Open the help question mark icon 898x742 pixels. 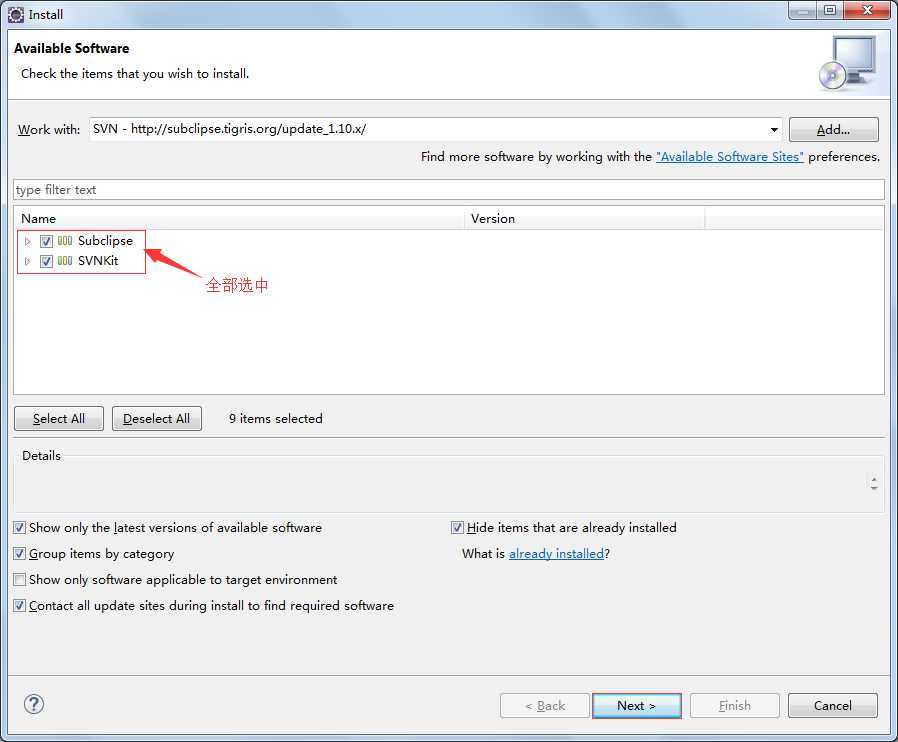[34, 704]
